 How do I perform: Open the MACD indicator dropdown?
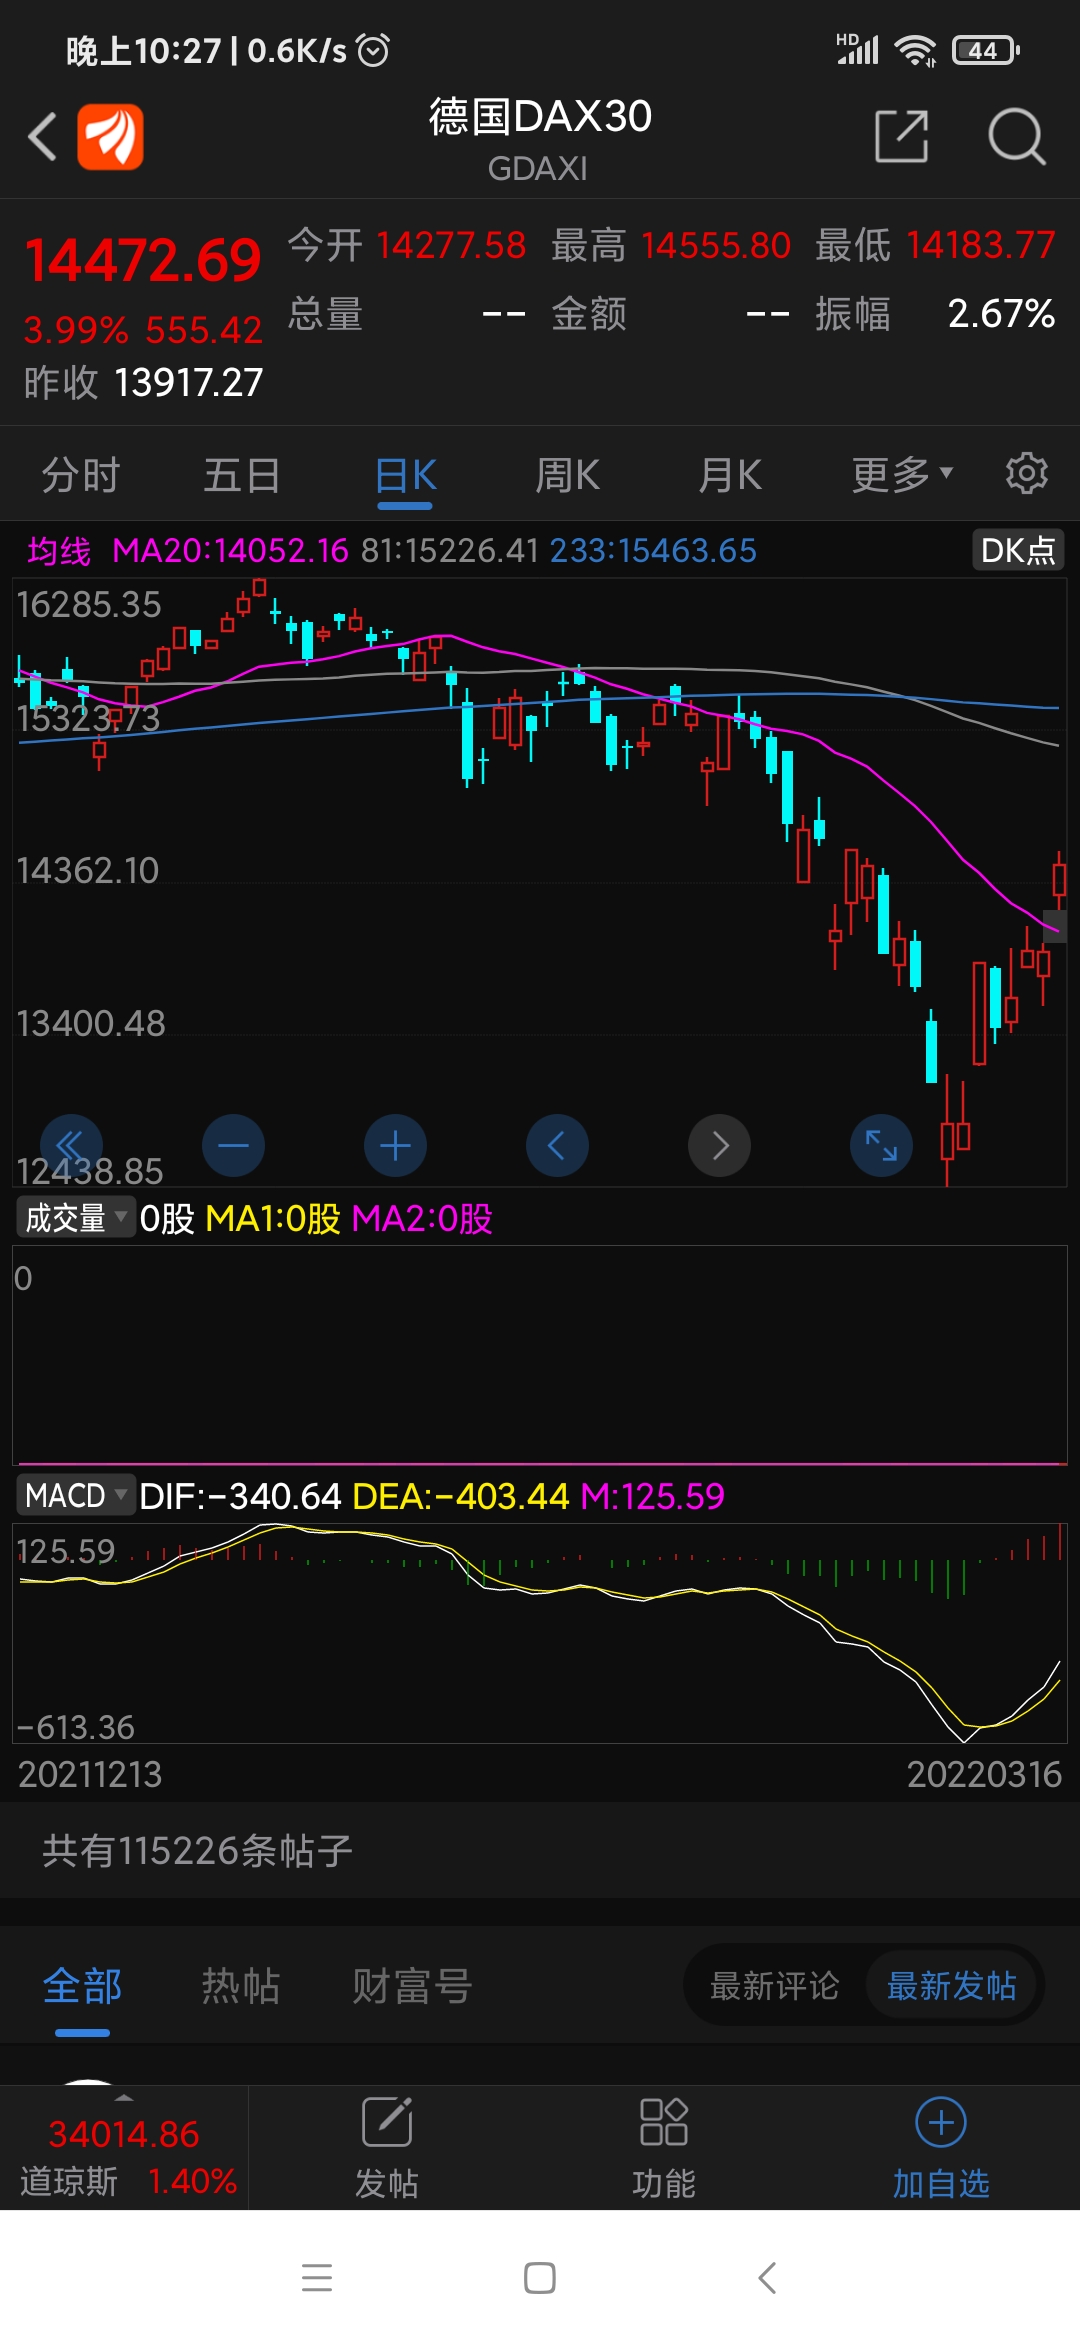[x=76, y=1495]
